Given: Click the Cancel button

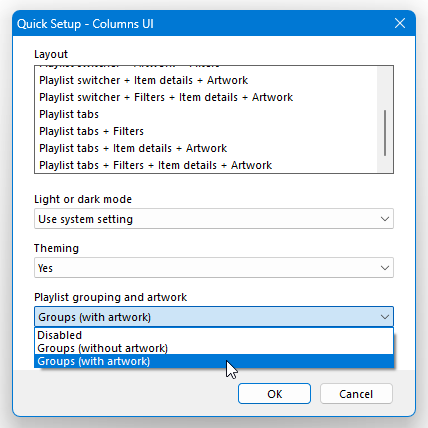Looking at the screenshot, I should click(356, 394).
